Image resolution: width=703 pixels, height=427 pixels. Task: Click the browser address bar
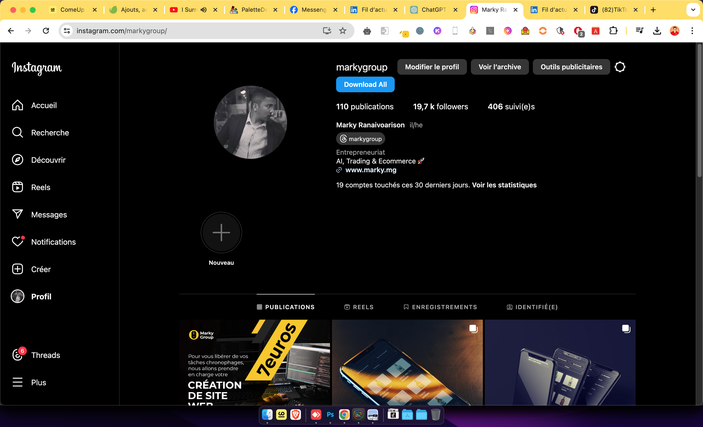tap(190, 31)
